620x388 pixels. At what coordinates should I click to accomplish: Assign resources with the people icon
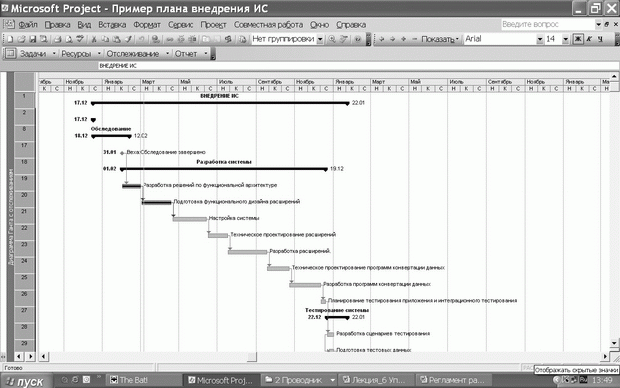click(229, 39)
